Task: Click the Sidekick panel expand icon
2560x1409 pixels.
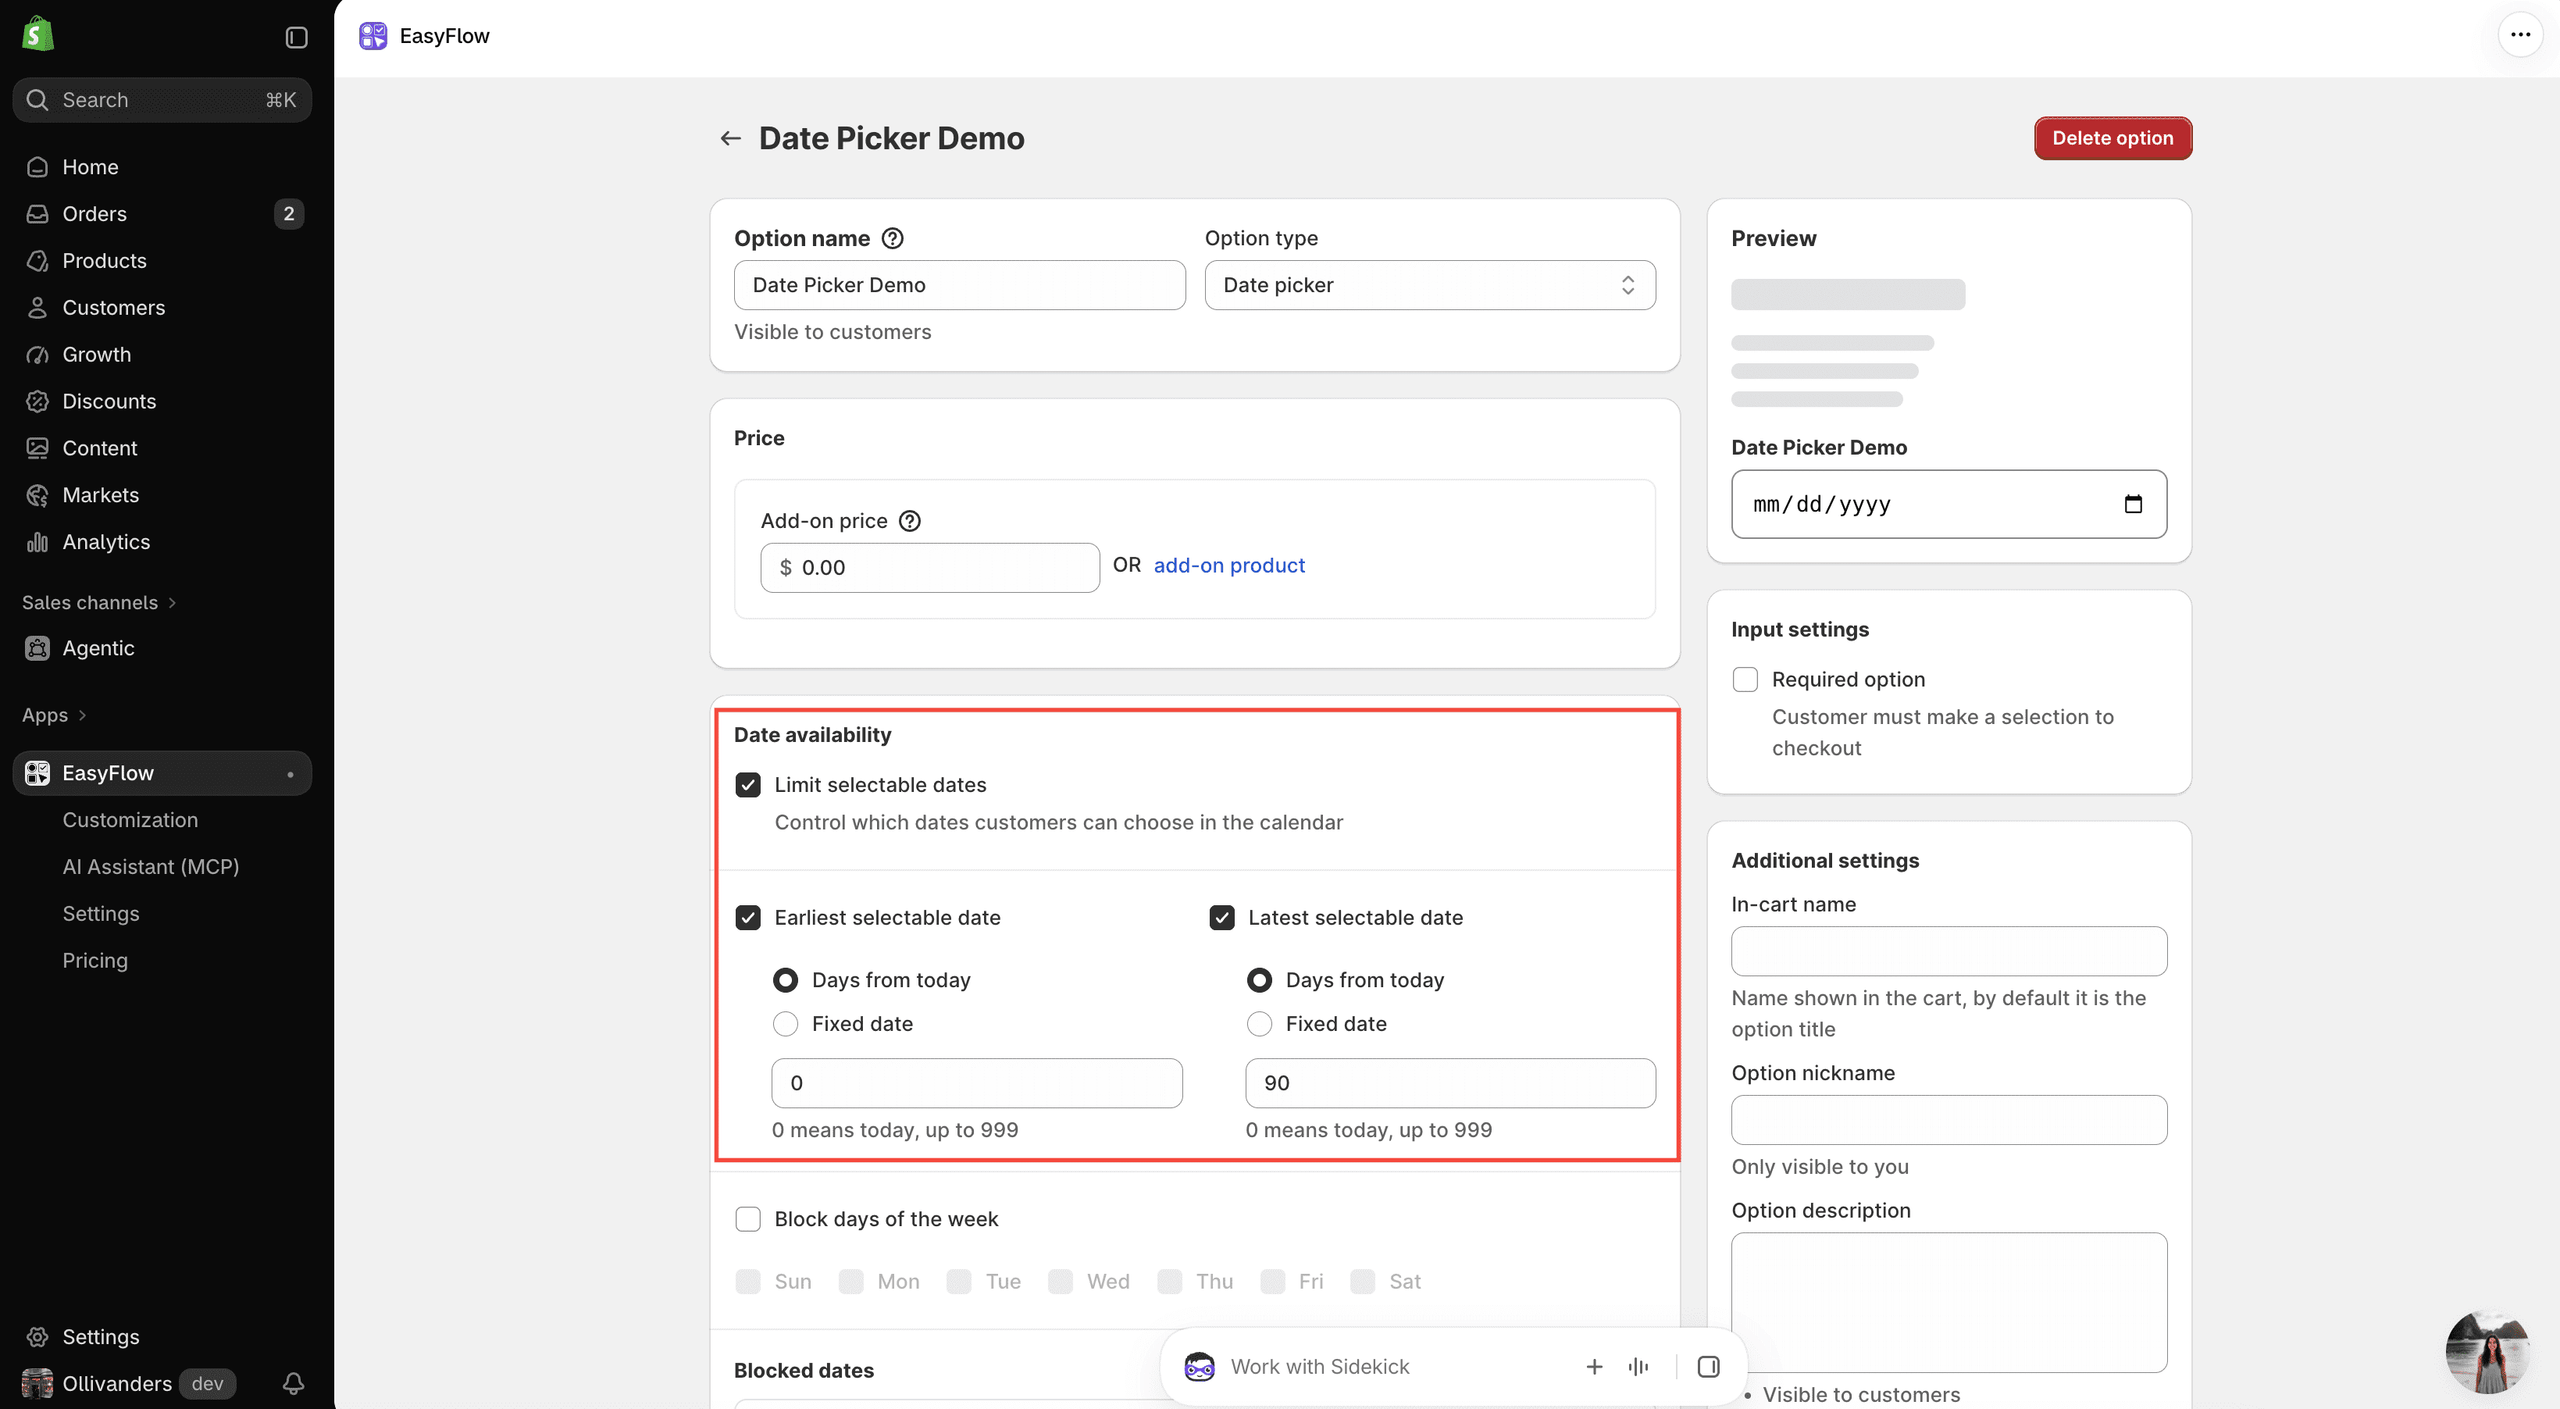Action: [1708, 1366]
